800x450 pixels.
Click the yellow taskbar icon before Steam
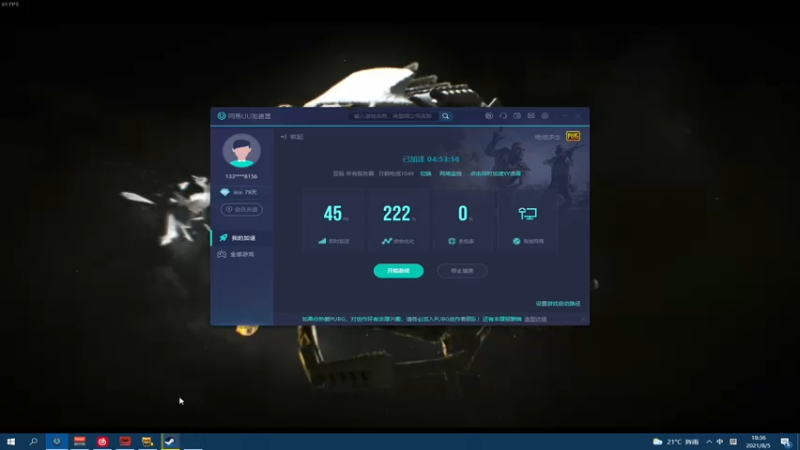tap(147, 441)
